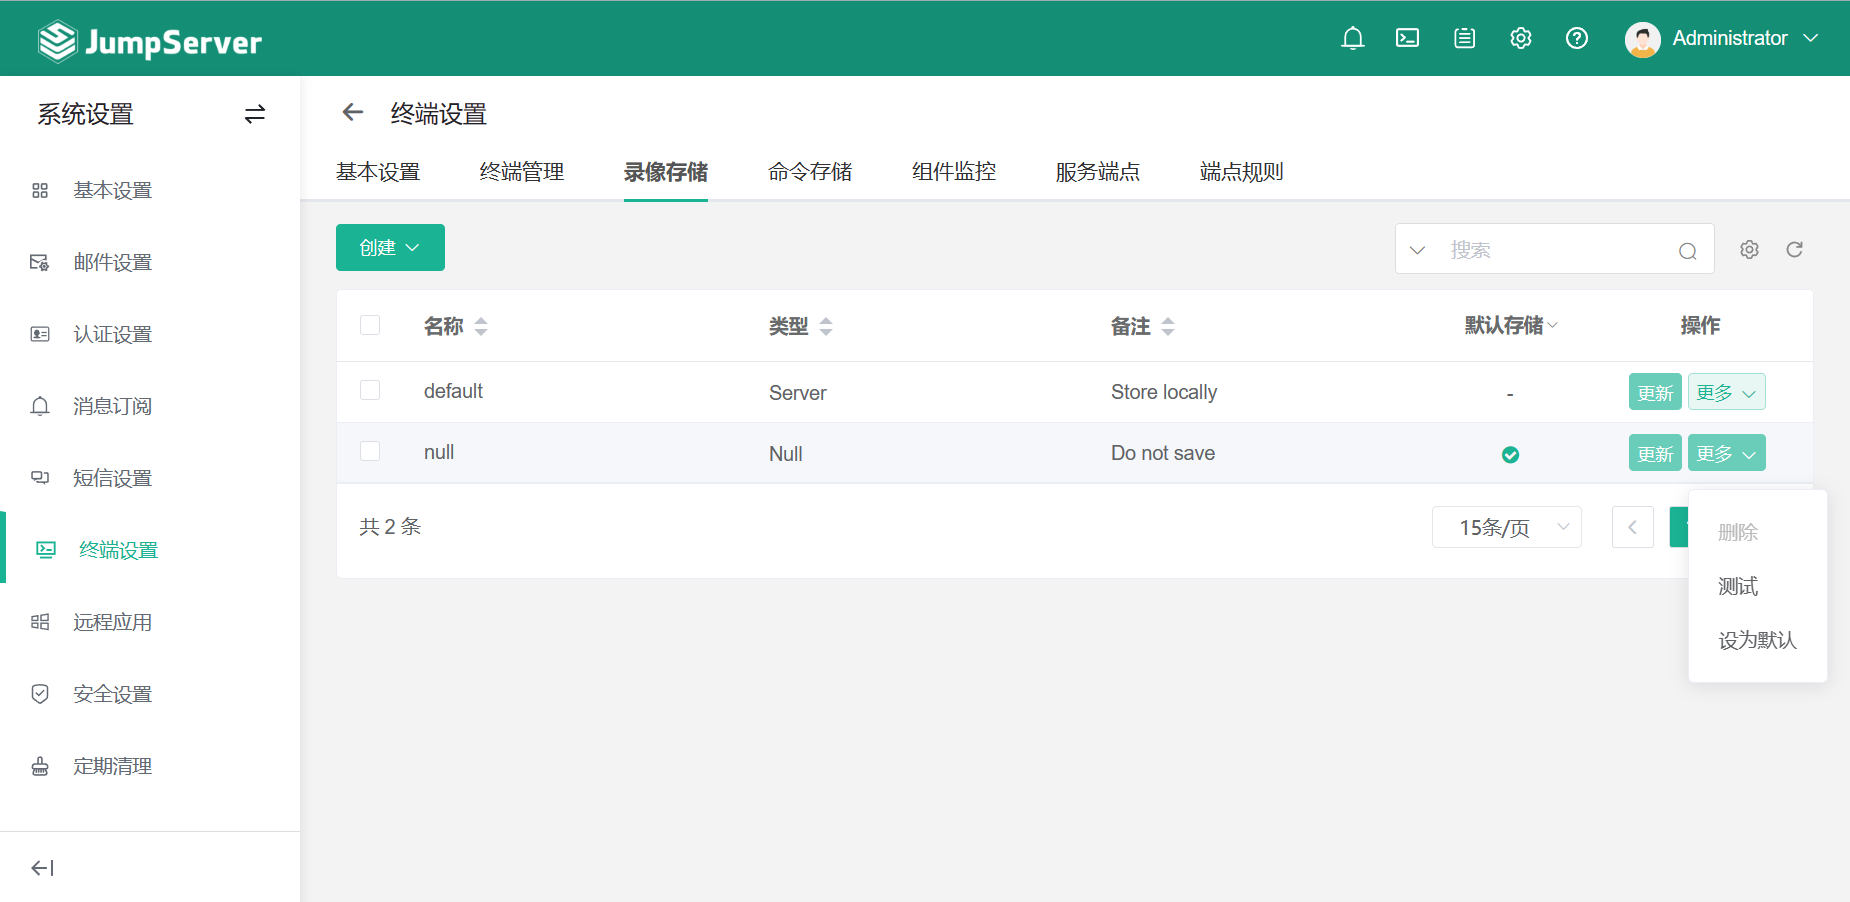Tick the checkbox for the default row
Viewport: 1850px width, 902px height.
[x=370, y=390]
